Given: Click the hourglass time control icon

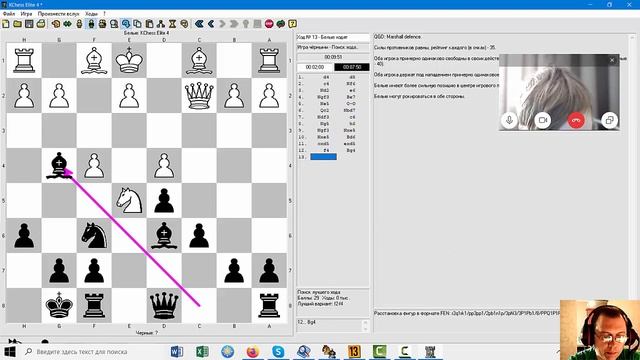Looking at the screenshot, I should click(x=173, y=24).
